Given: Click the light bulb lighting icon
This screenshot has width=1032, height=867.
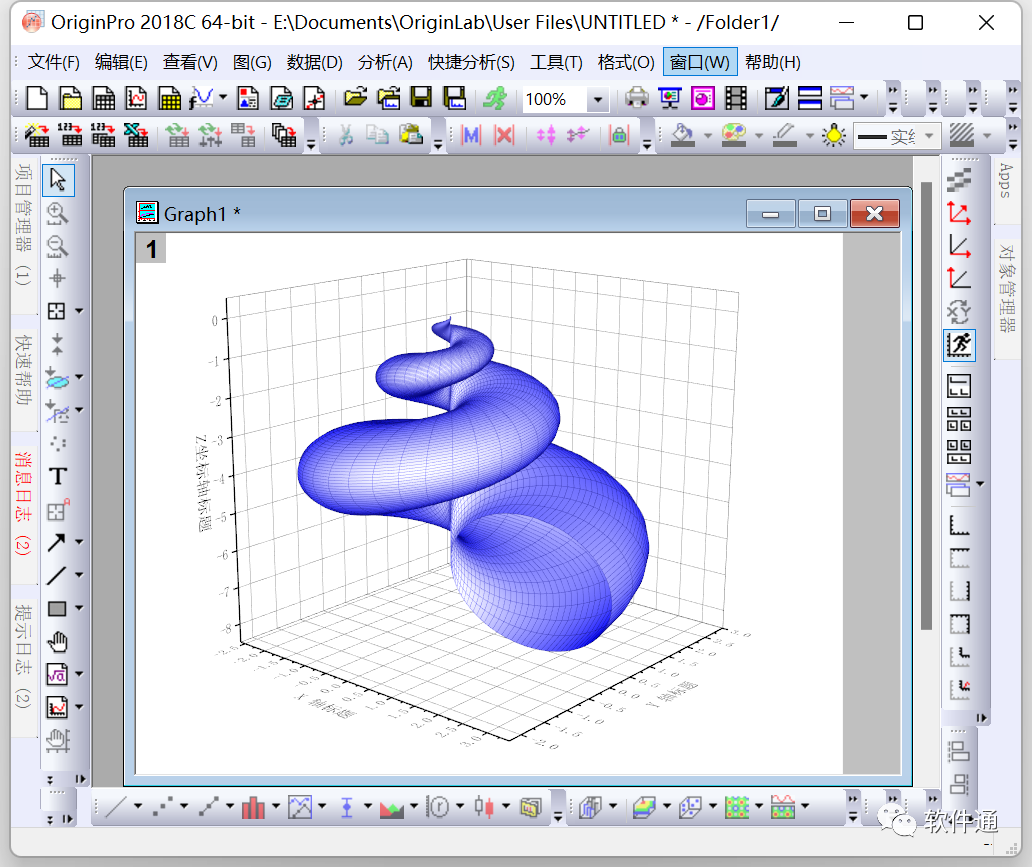Looking at the screenshot, I should click(x=835, y=136).
